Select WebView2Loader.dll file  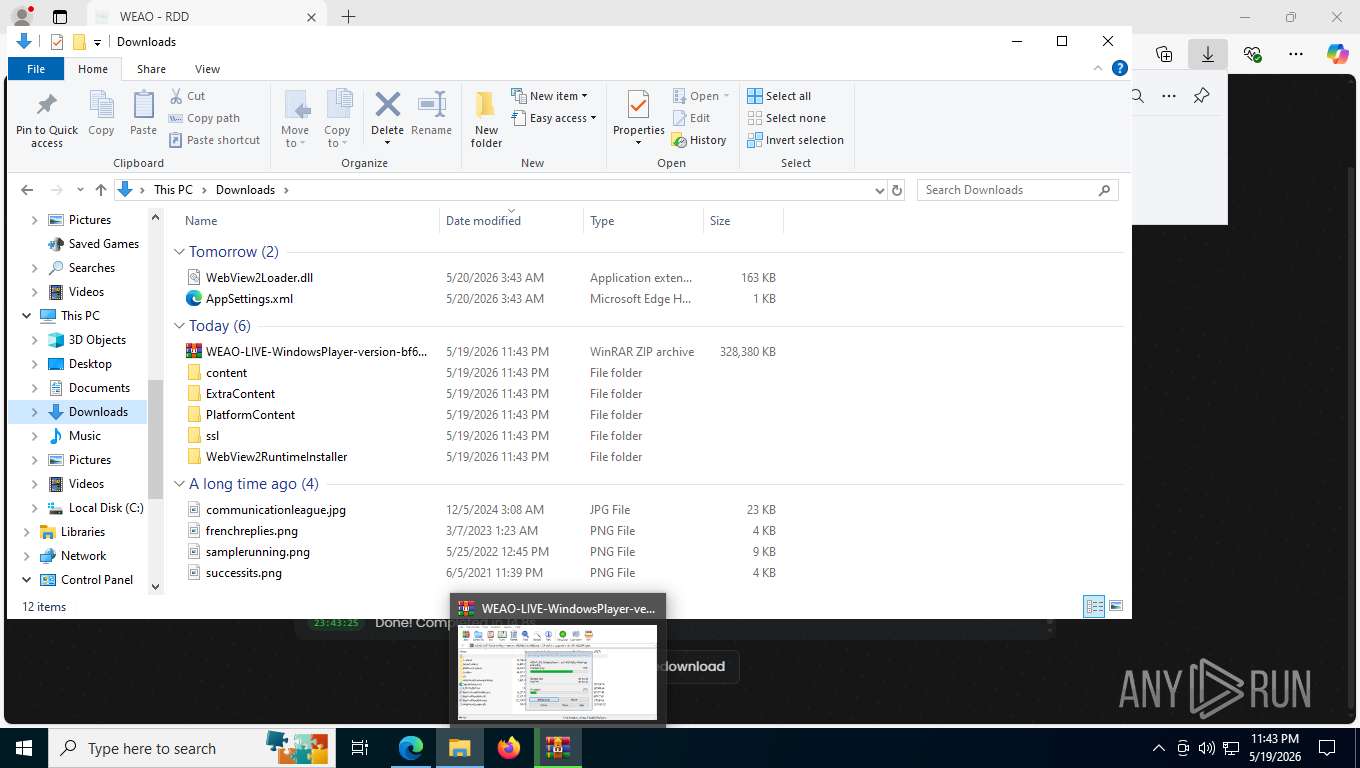pyautogui.click(x=259, y=278)
